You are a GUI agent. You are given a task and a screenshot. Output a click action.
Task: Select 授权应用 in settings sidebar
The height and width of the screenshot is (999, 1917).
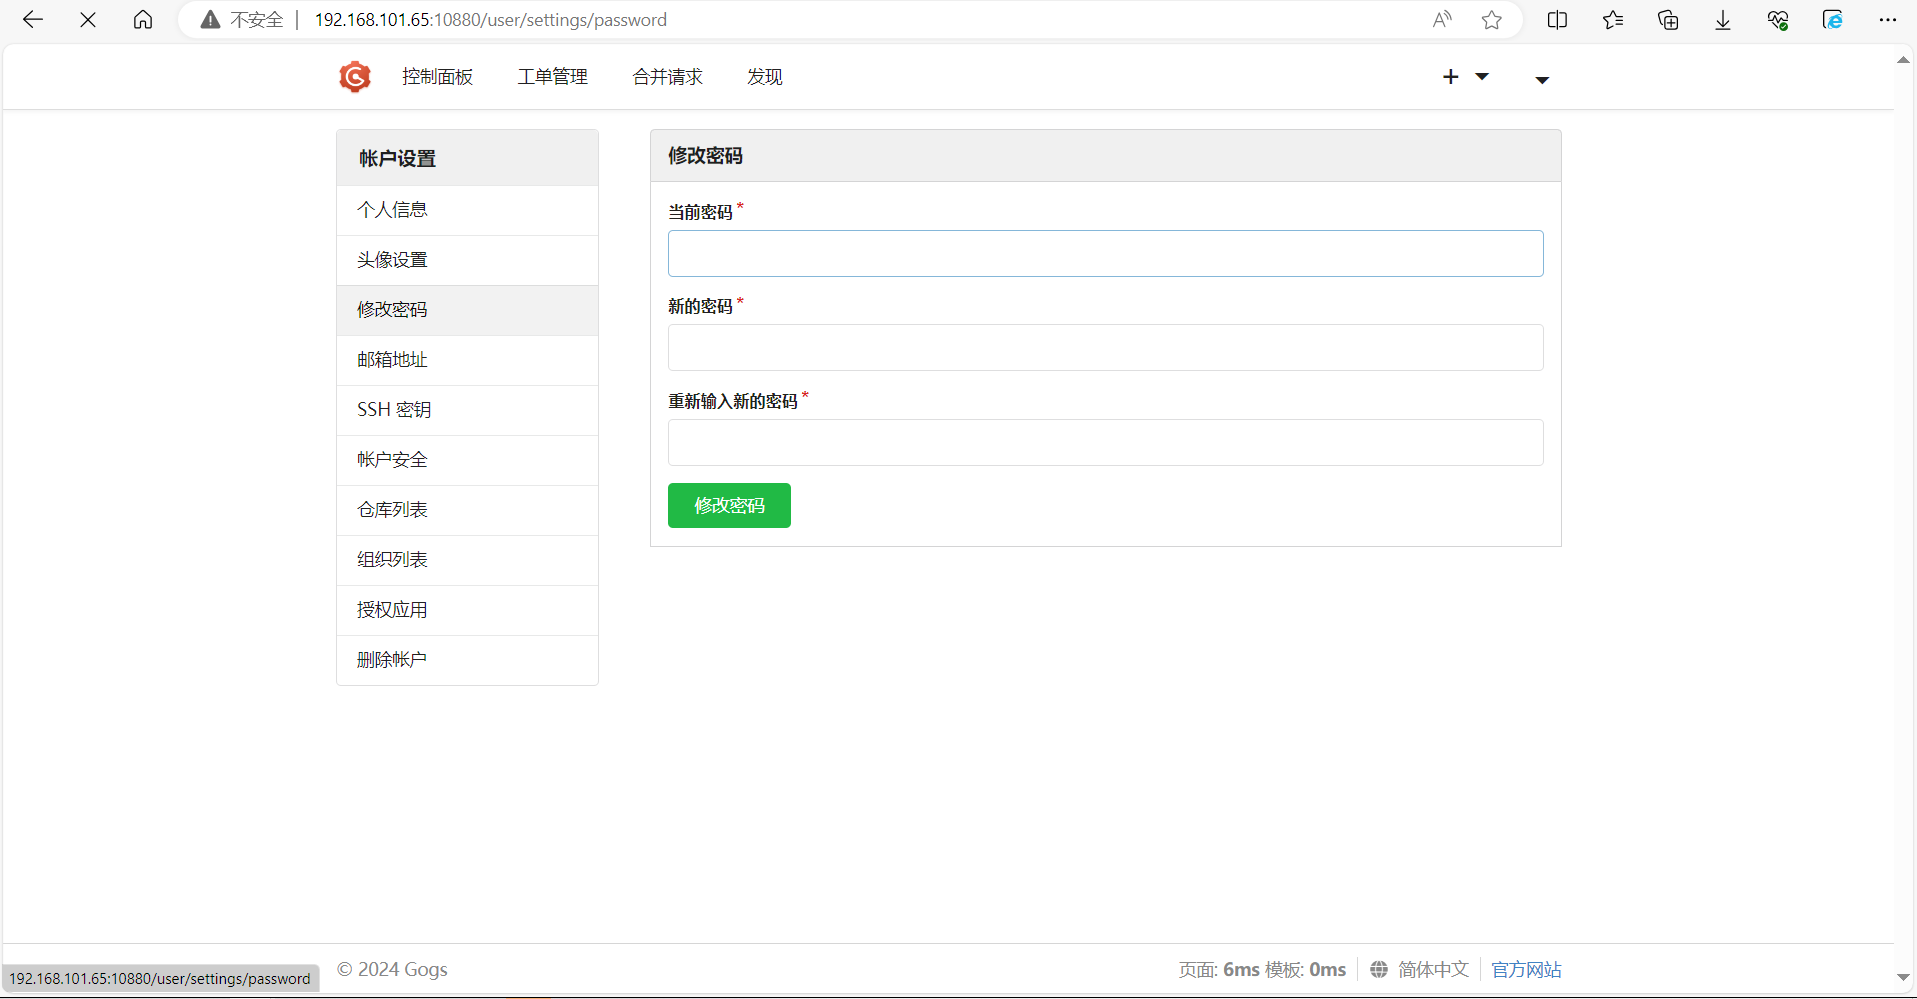point(467,610)
